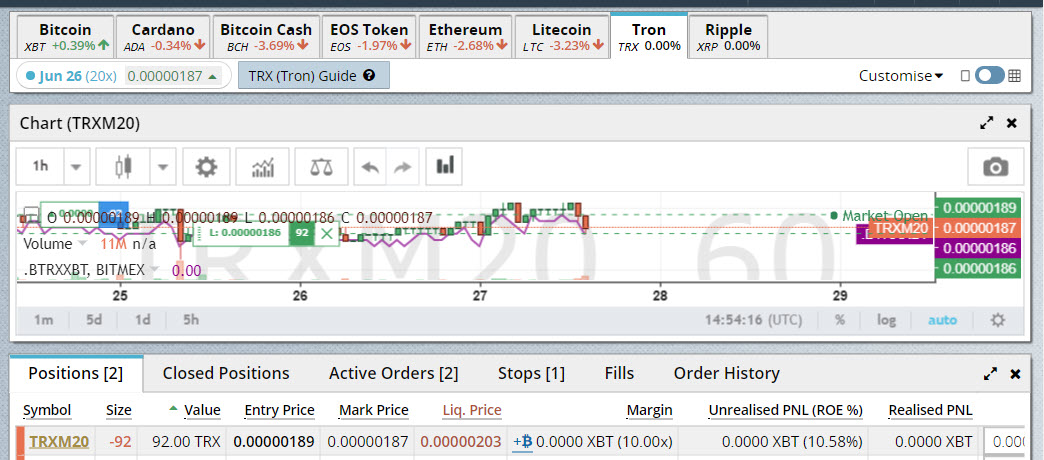Sort by Unrealised PNL (ROE %) column

tap(786, 410)
